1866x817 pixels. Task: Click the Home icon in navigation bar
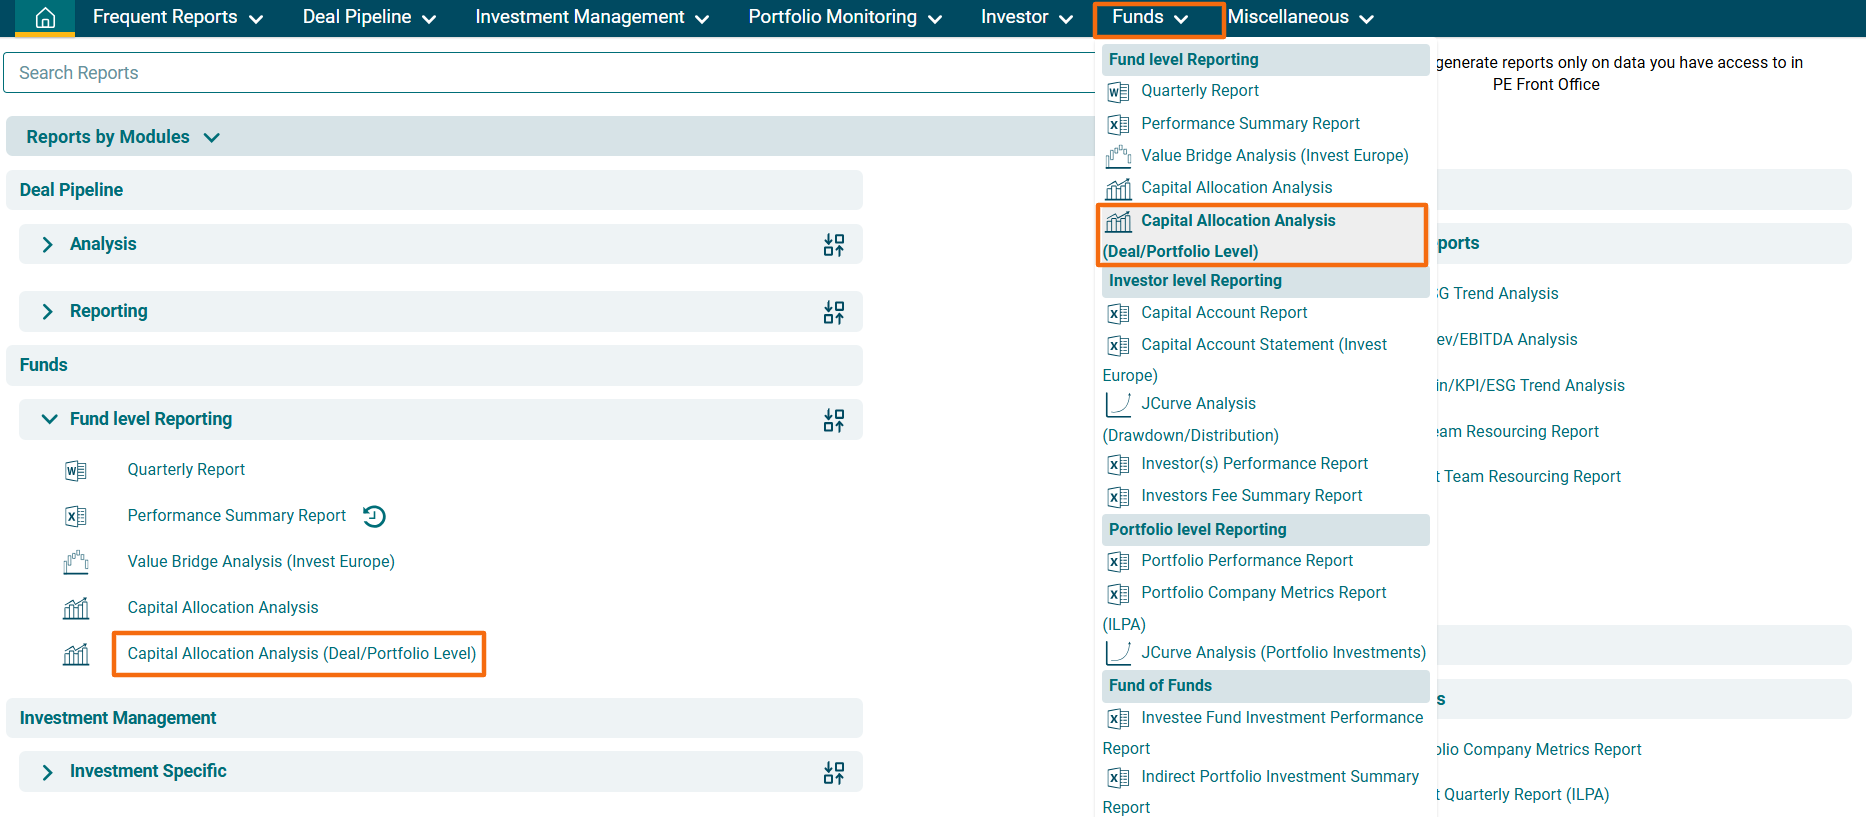pos(45,18)
